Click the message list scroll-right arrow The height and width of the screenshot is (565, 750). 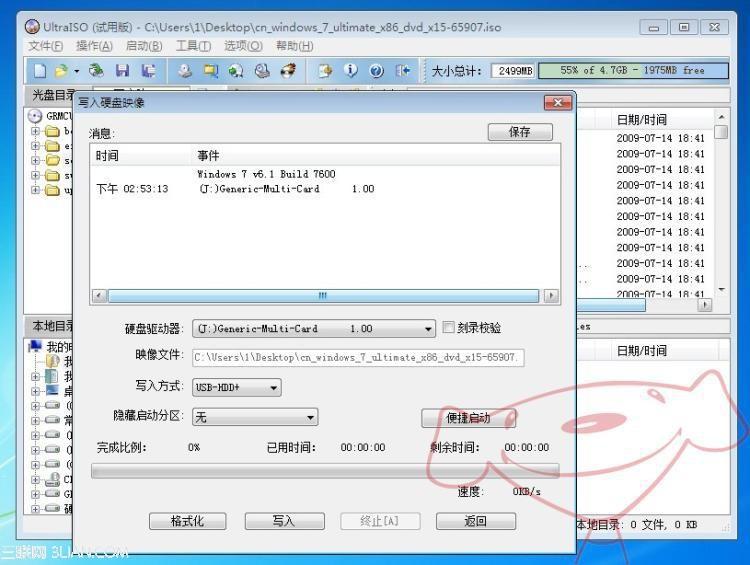click(x=551, y=296)
